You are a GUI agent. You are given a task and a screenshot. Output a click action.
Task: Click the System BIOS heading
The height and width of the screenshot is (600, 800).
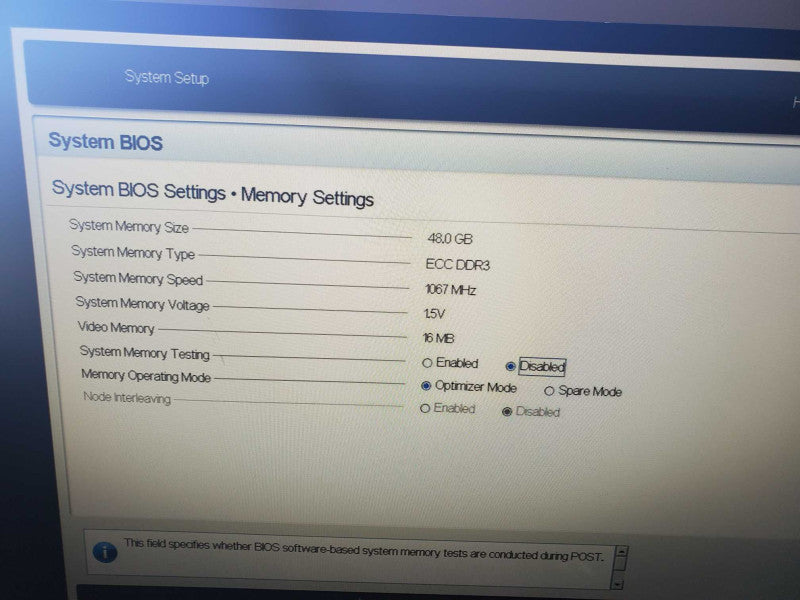click(x=106, y=141)
